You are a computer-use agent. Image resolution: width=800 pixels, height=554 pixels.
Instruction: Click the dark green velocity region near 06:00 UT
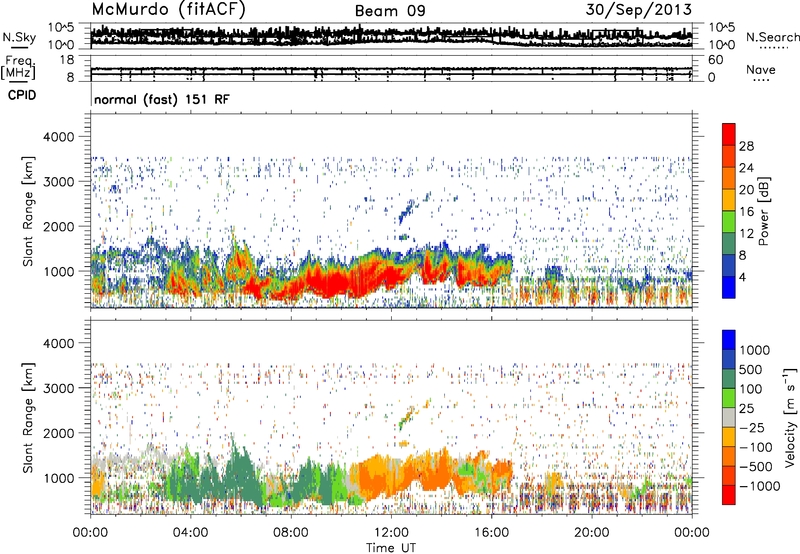[237, 474]
